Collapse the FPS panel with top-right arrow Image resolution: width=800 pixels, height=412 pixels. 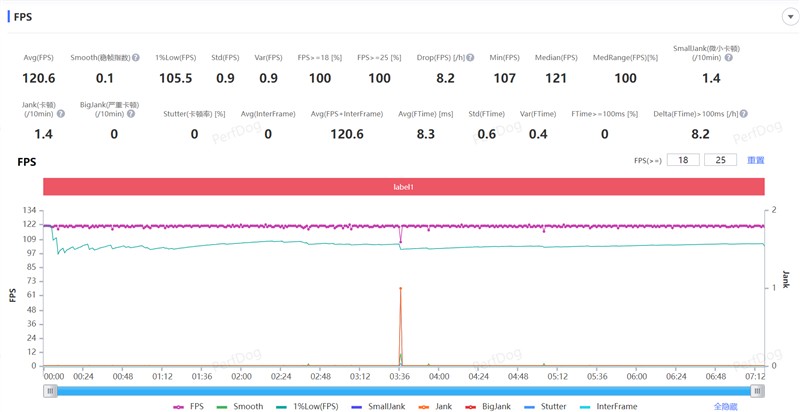[x=790, y=17]
